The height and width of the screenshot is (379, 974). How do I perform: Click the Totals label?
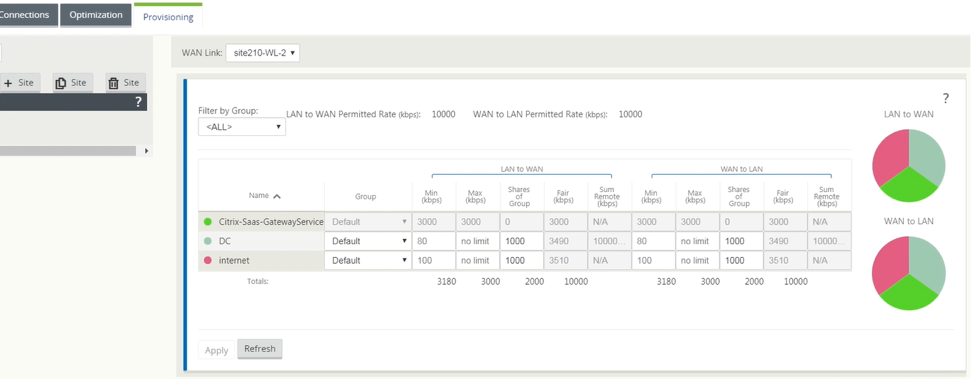pos(258,281)
